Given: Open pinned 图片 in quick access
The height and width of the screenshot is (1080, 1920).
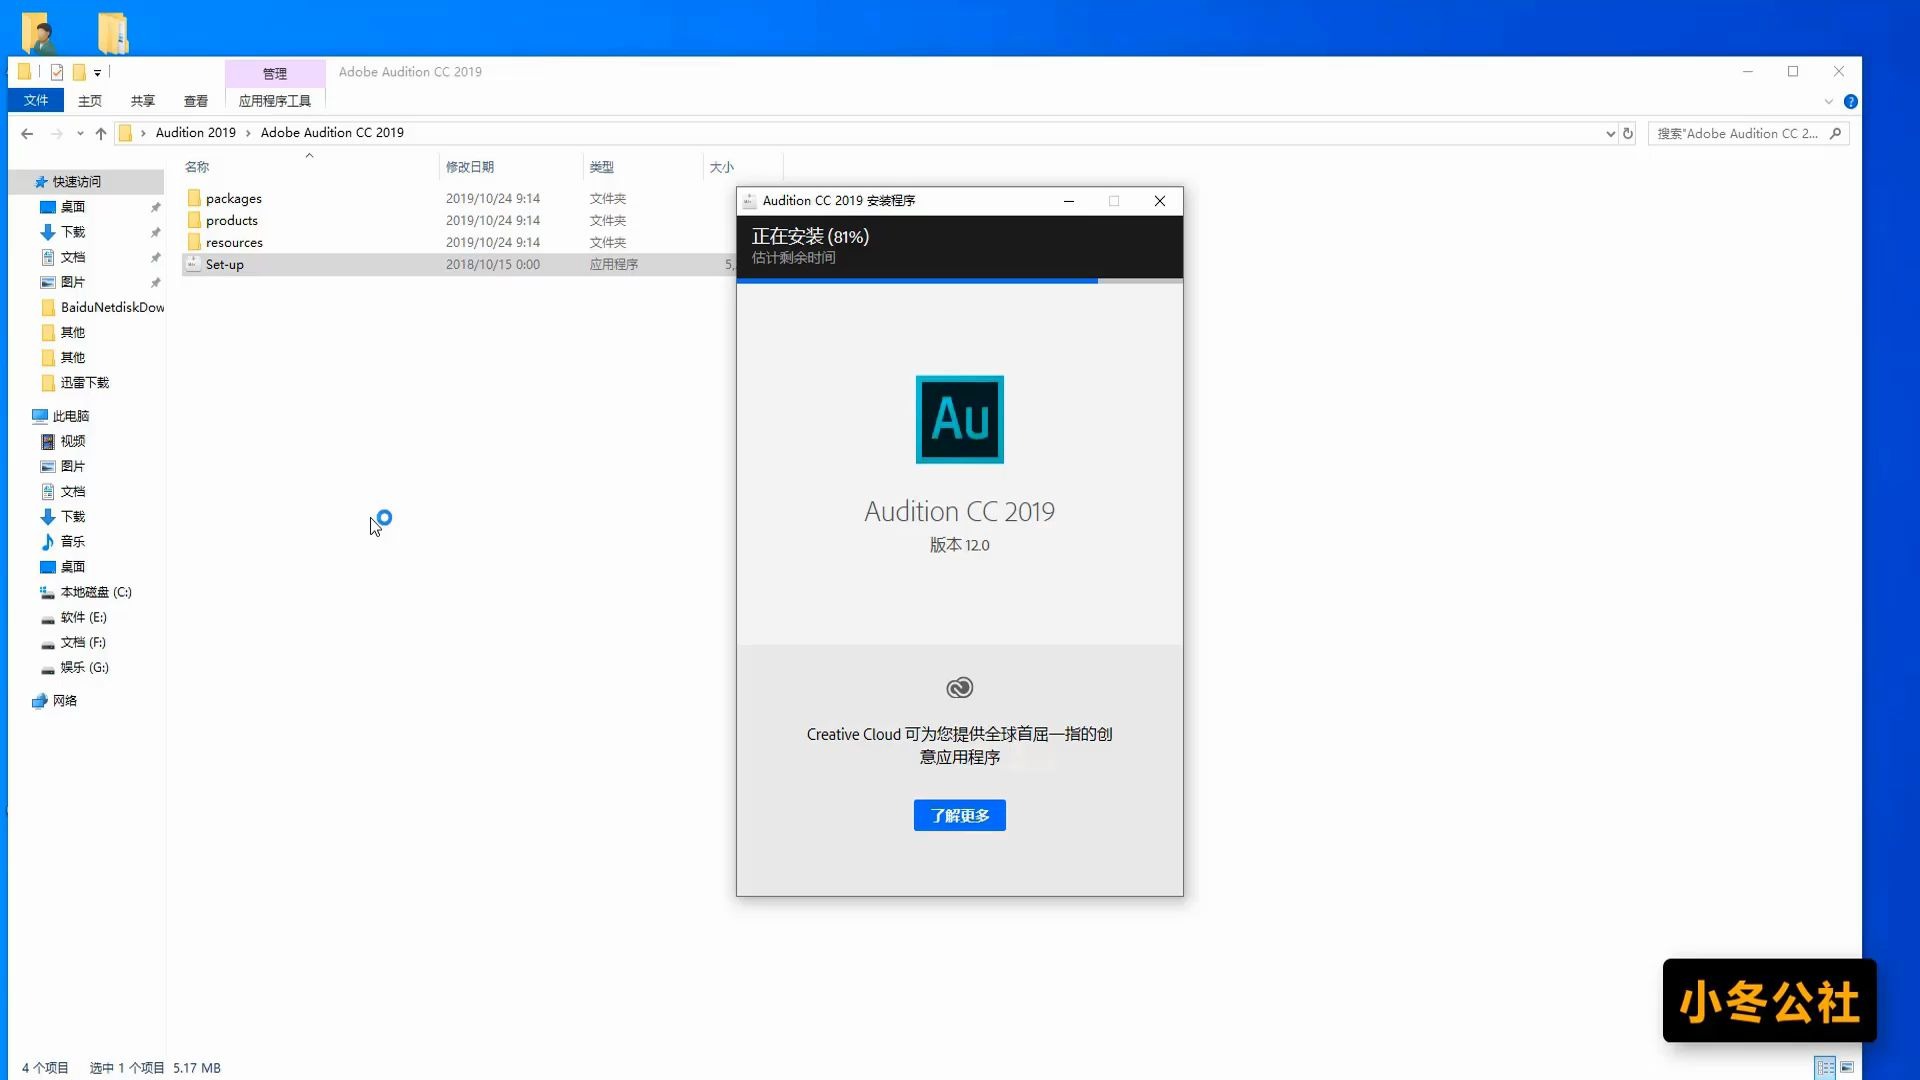Looking at the screenshot, I should [x=73, y=282].
